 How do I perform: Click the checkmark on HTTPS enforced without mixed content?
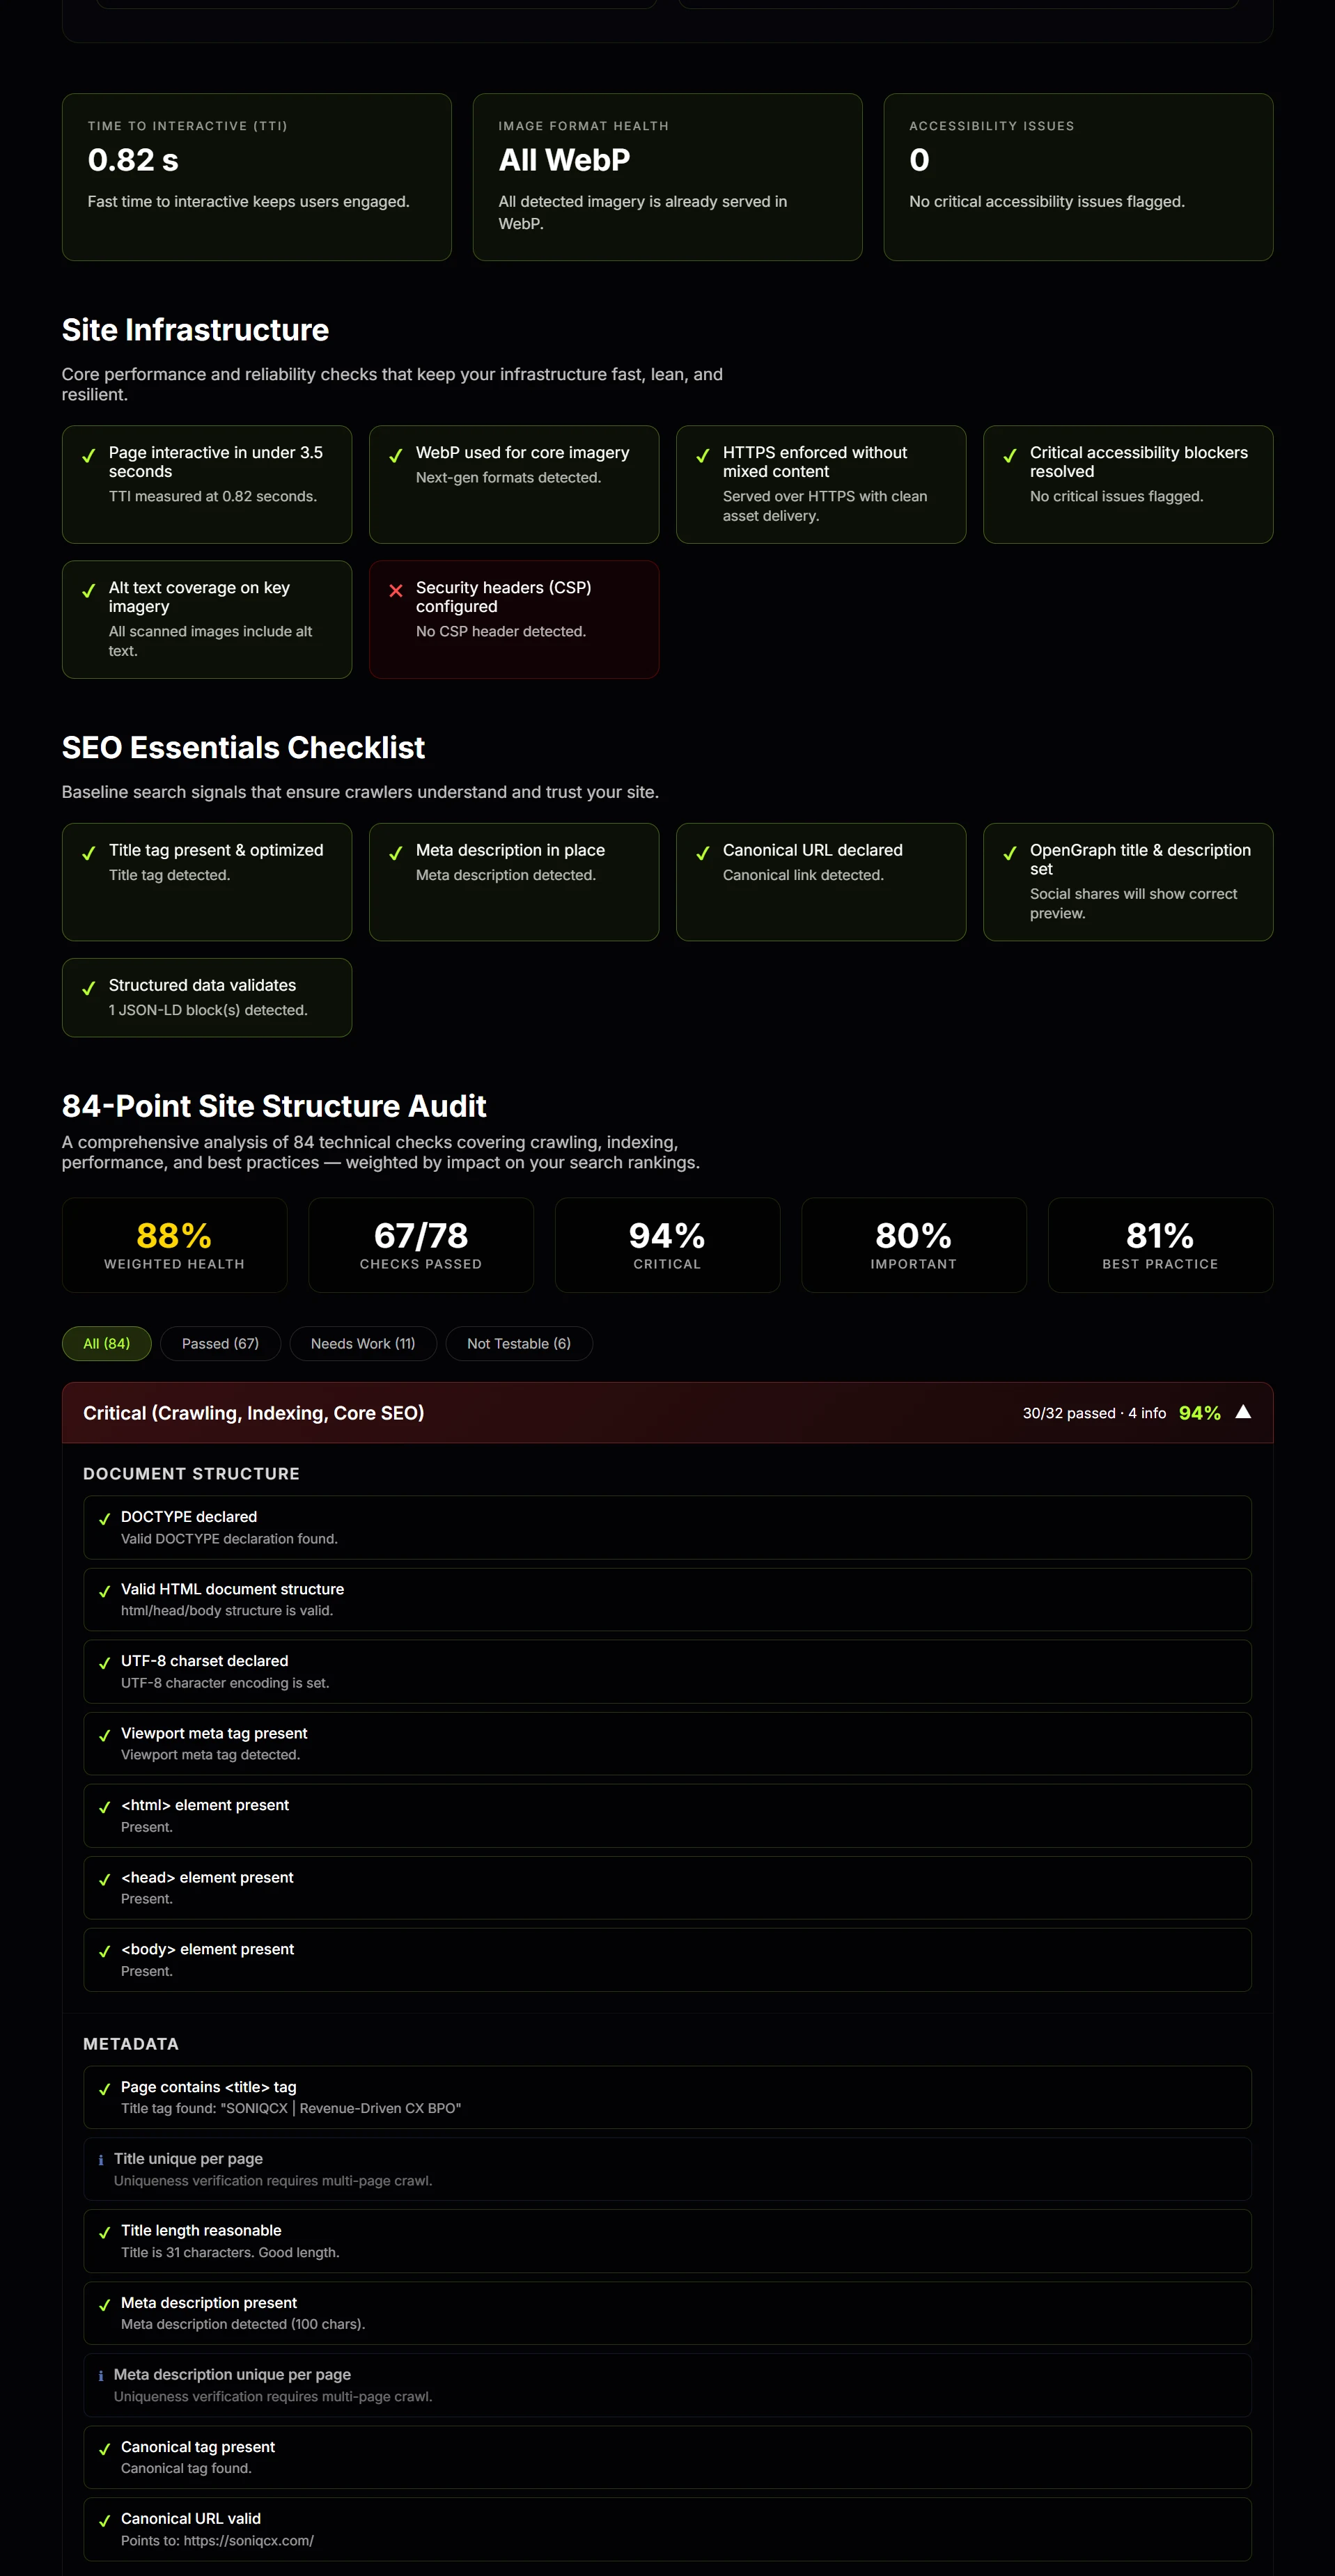(x=703, y=455)
